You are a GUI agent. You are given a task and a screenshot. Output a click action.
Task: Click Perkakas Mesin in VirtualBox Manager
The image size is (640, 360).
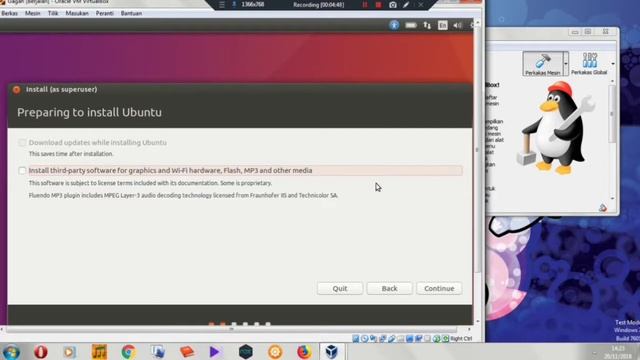(x=542, y=64)
